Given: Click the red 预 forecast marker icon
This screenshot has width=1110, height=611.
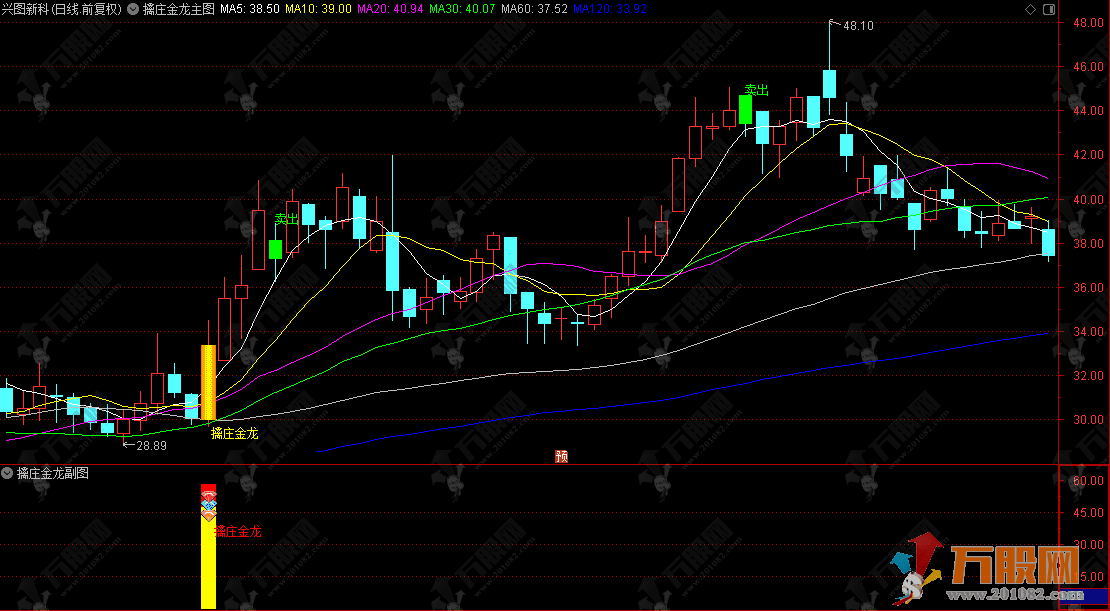Looking at the screenshot, I should tap(561, 457).
